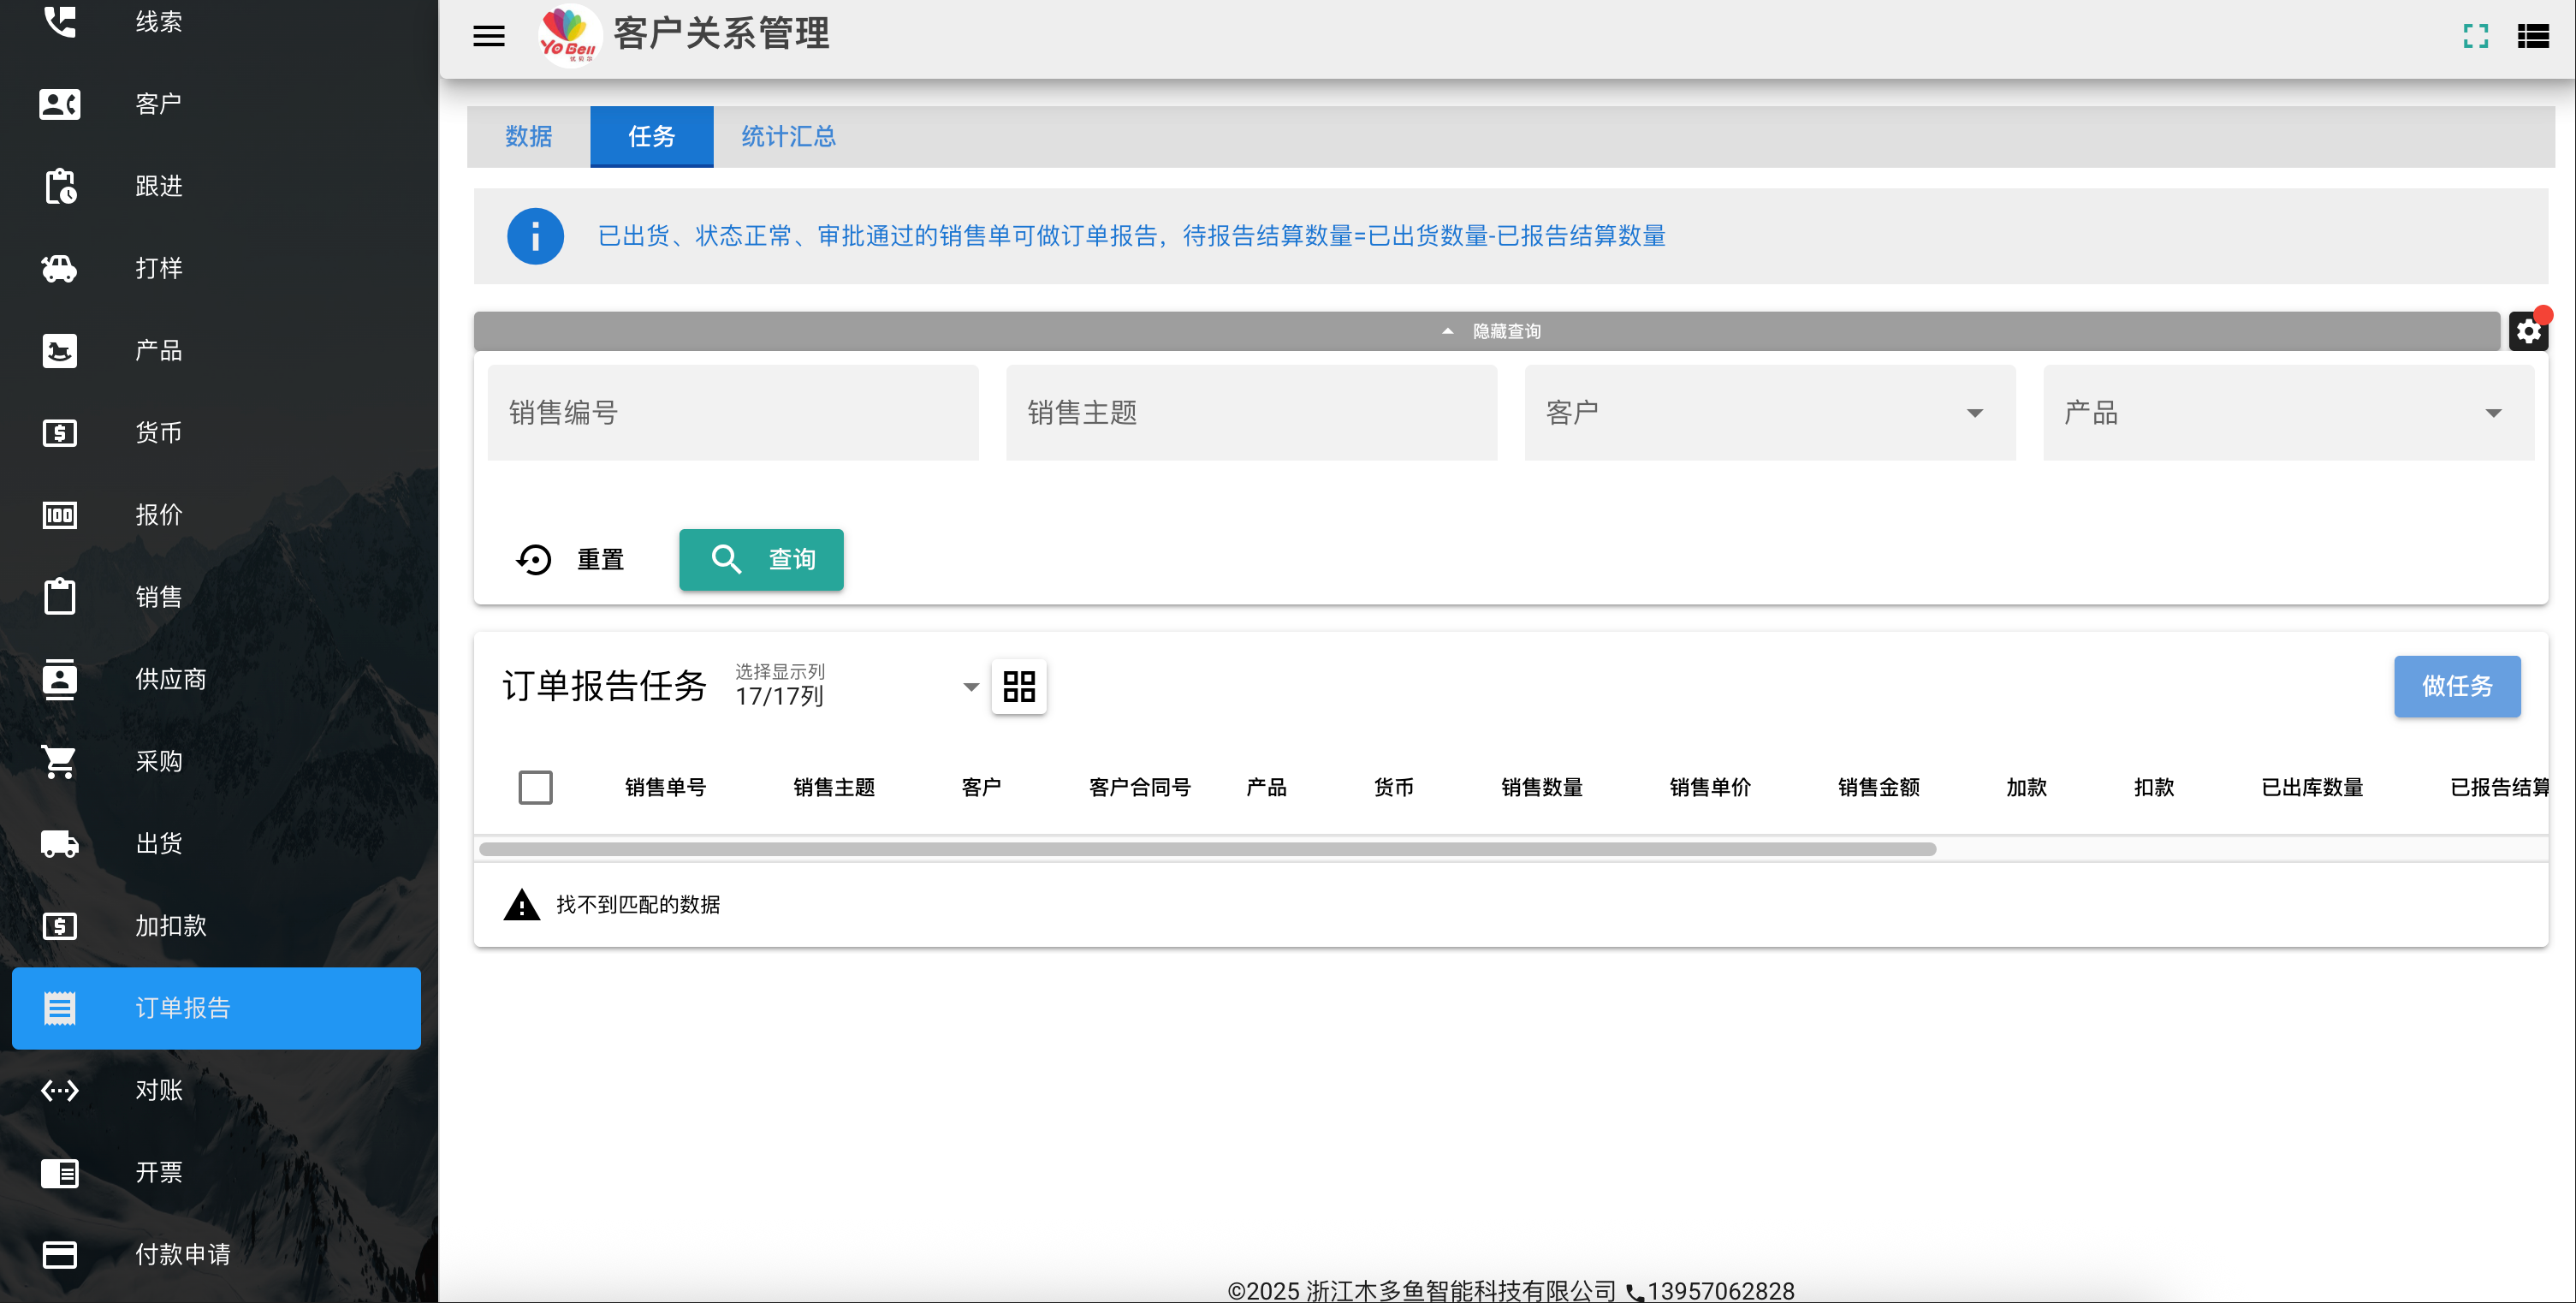This screenshot has height=1303, width=2576.
Task: Focus the 销售编号 input field
Action: pos(733,413)
